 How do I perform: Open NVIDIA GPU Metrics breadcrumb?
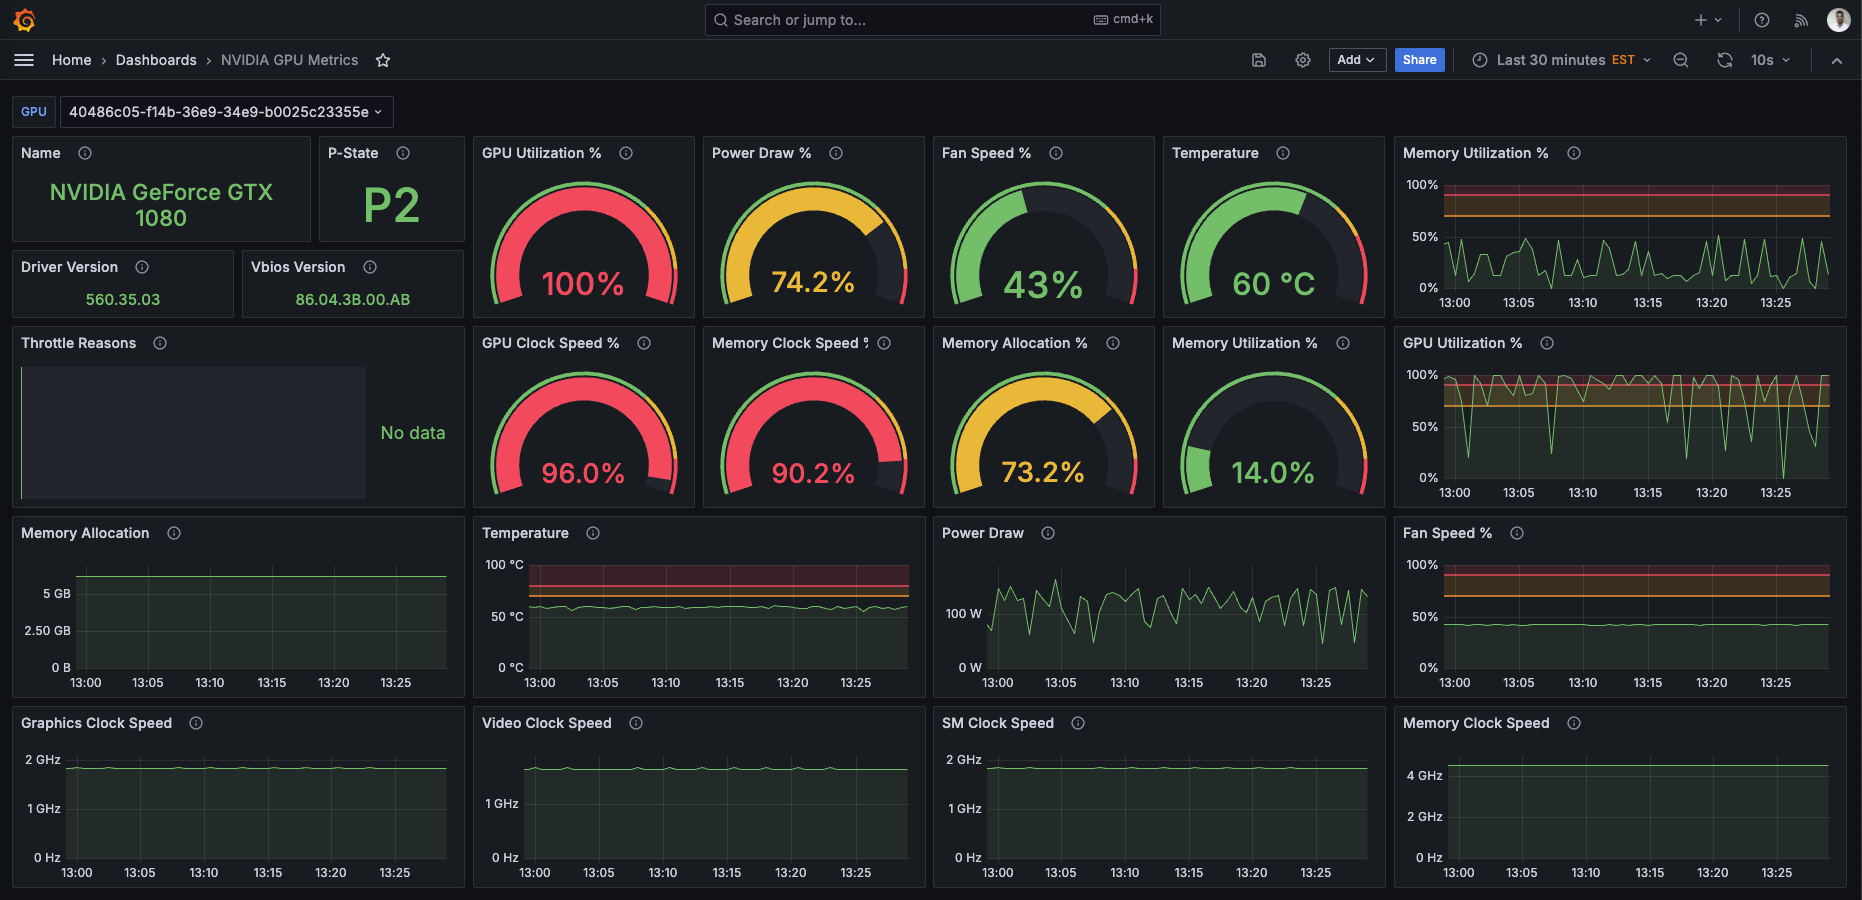coord(289,60)
